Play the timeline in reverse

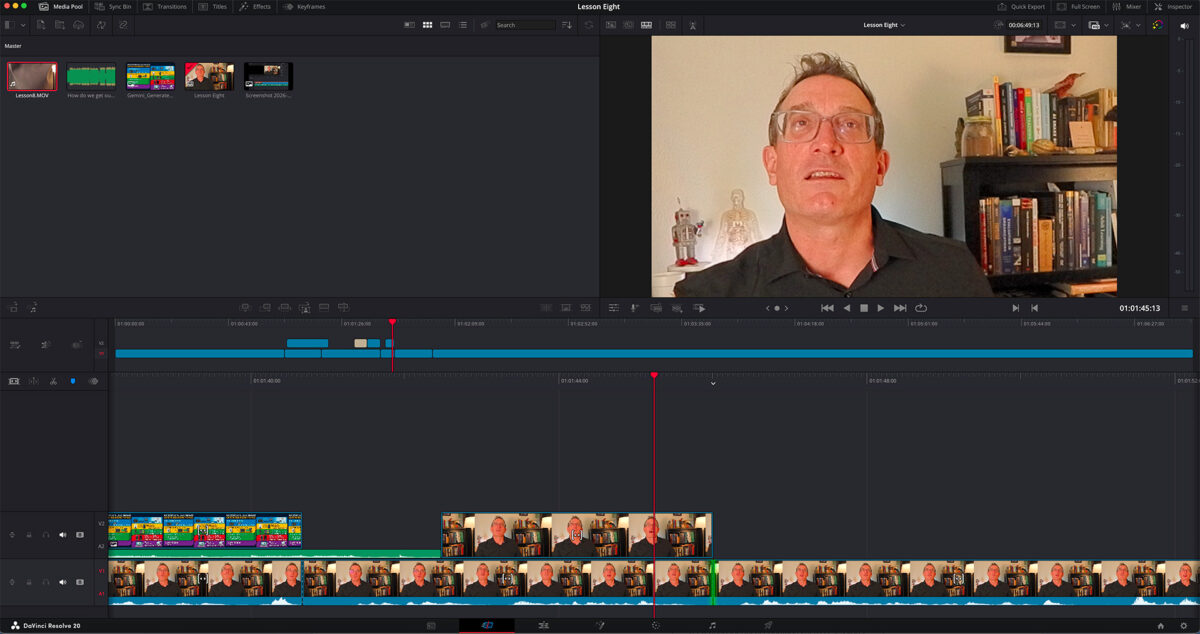pyautogui.click(x=847, y=308)
